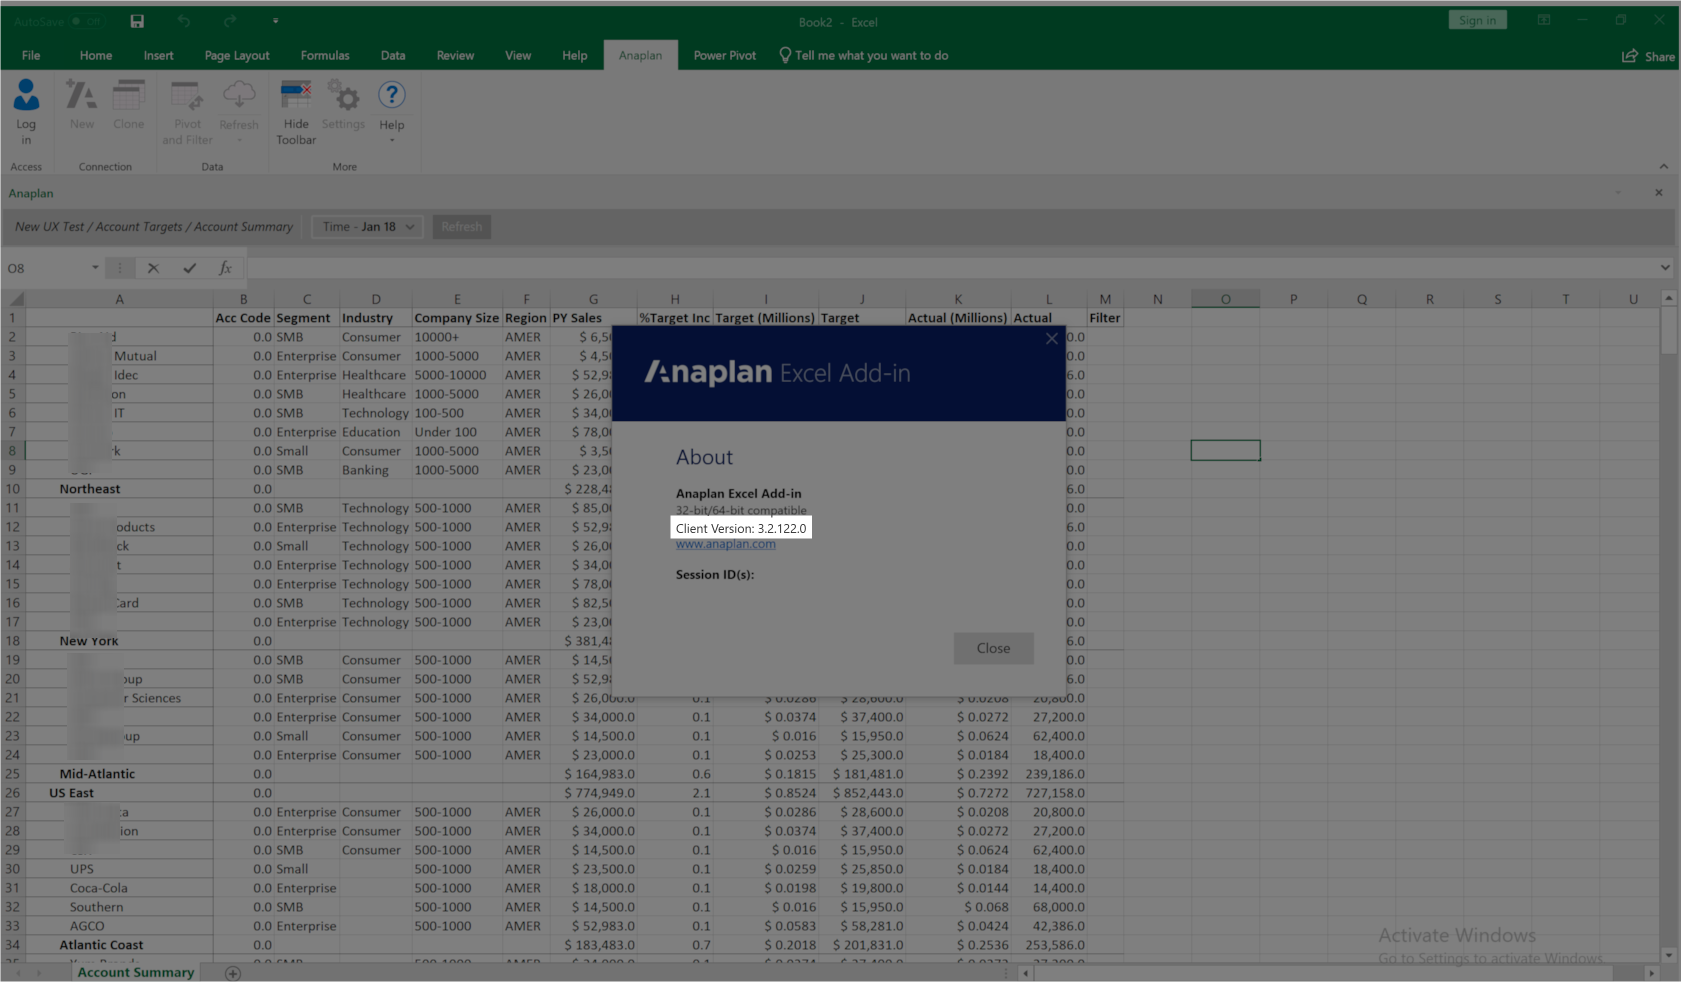Screen dimensions: 1681x982
Task: Click the select-all corner triangle
Action: [x=15, y=299]
